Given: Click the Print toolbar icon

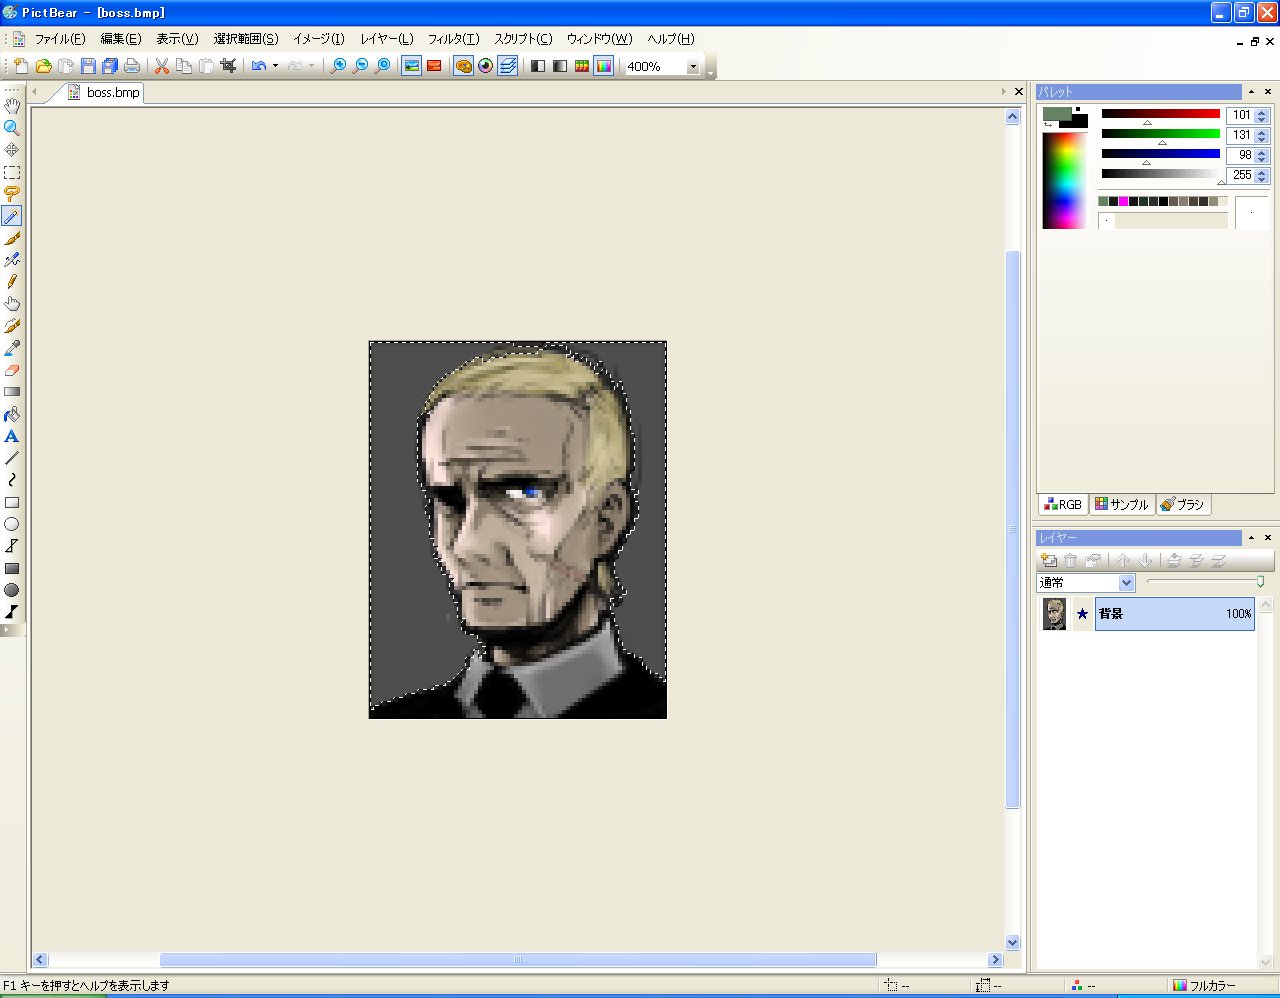Looking at the screenshot, I should (x=132, y=66).
